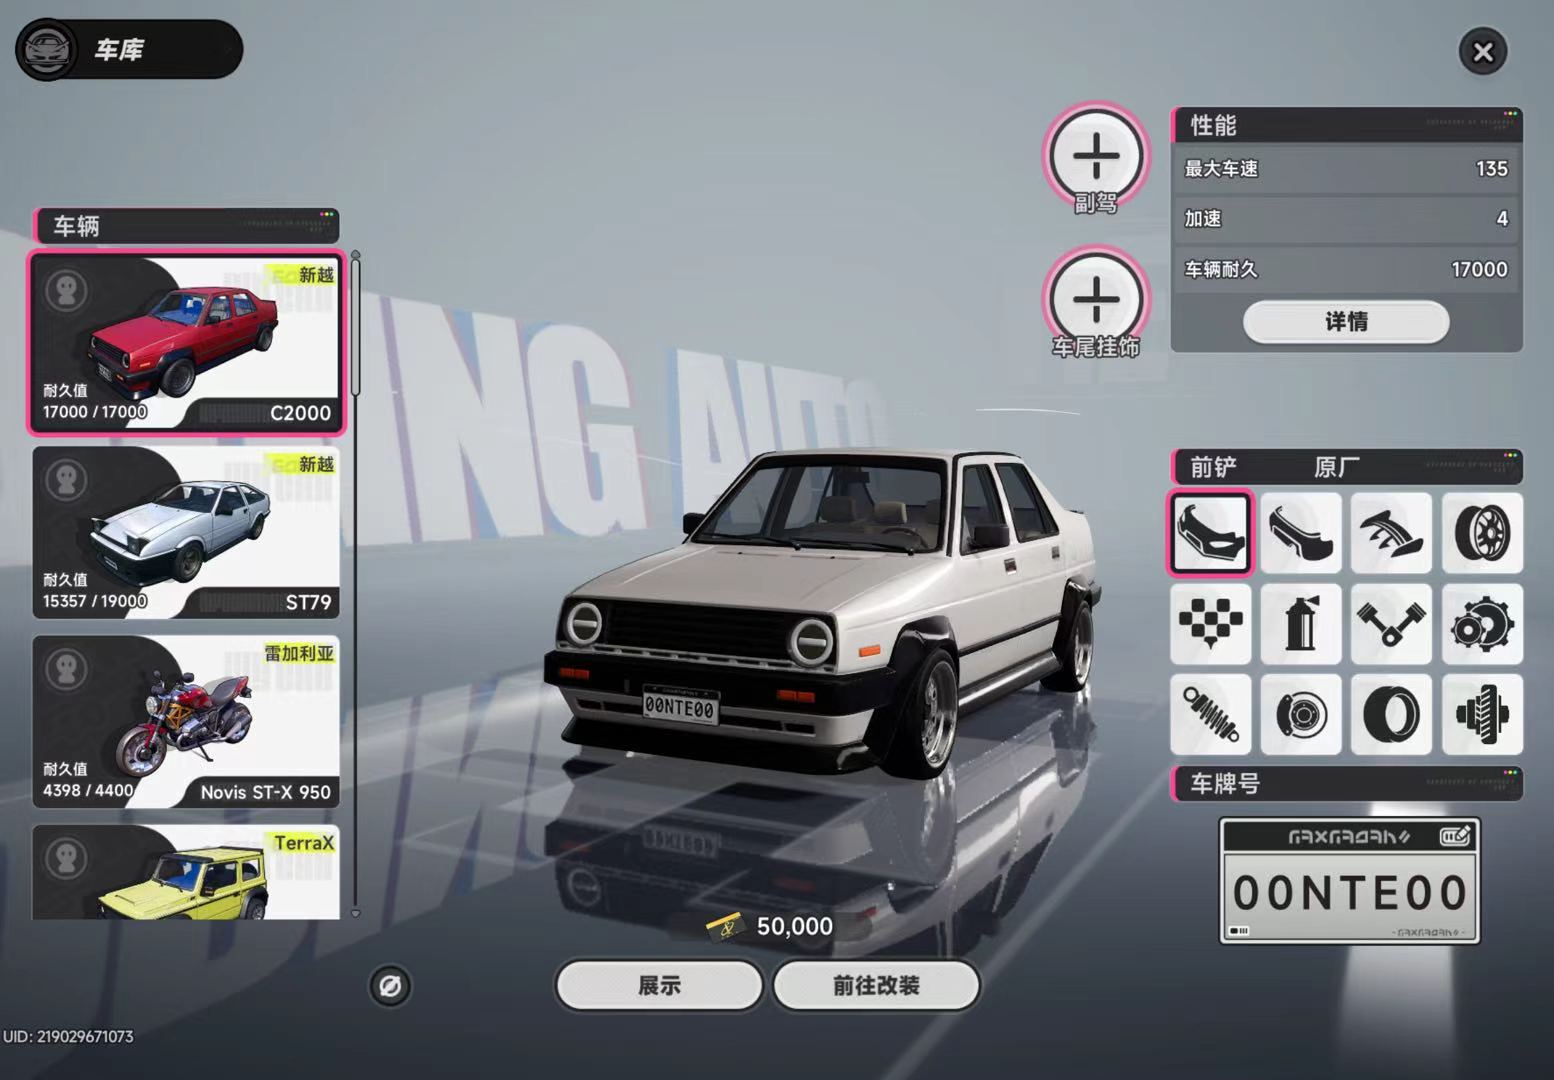Toggle the avatar badge on the ST79 card
1554x1080 pixels.
click(67, 480)
